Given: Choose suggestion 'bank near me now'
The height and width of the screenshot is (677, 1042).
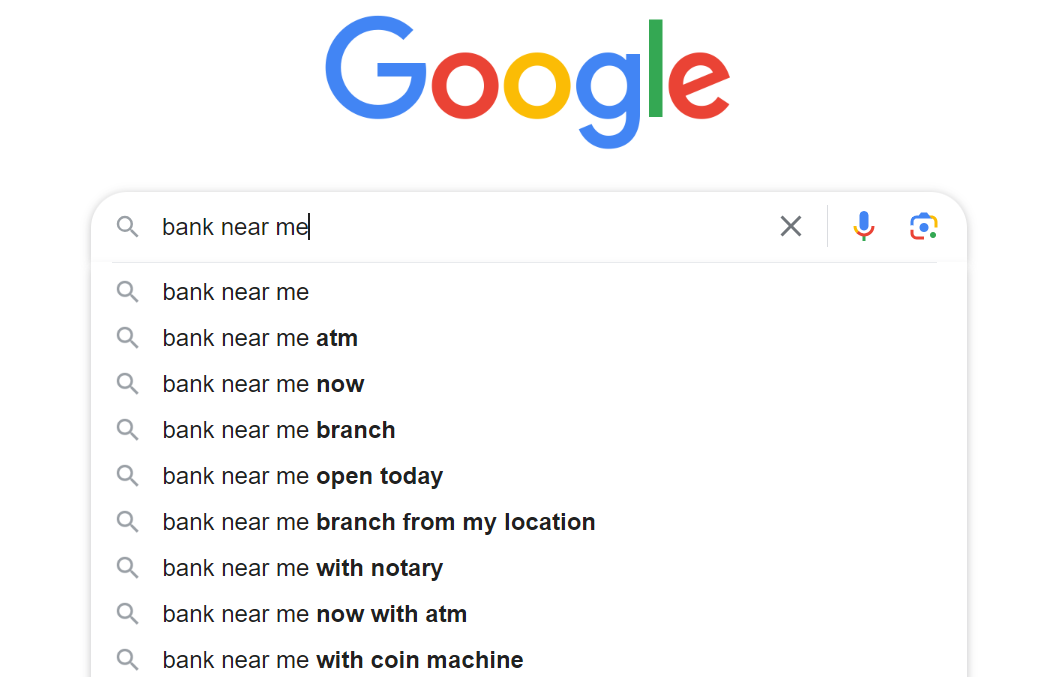Looking at the screenshot, I should point(263,384).
